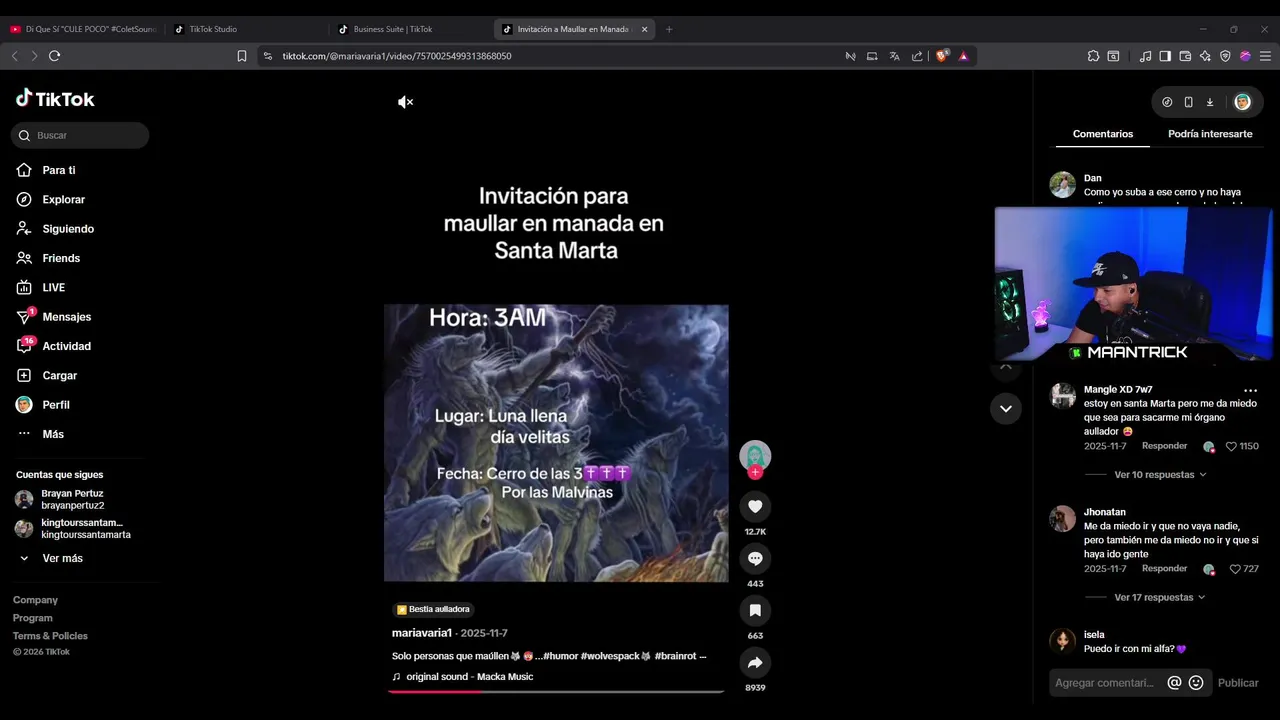1280x720 pixels.
Task: Switch to Podría interesarte tab
Action: [1210, 134]
